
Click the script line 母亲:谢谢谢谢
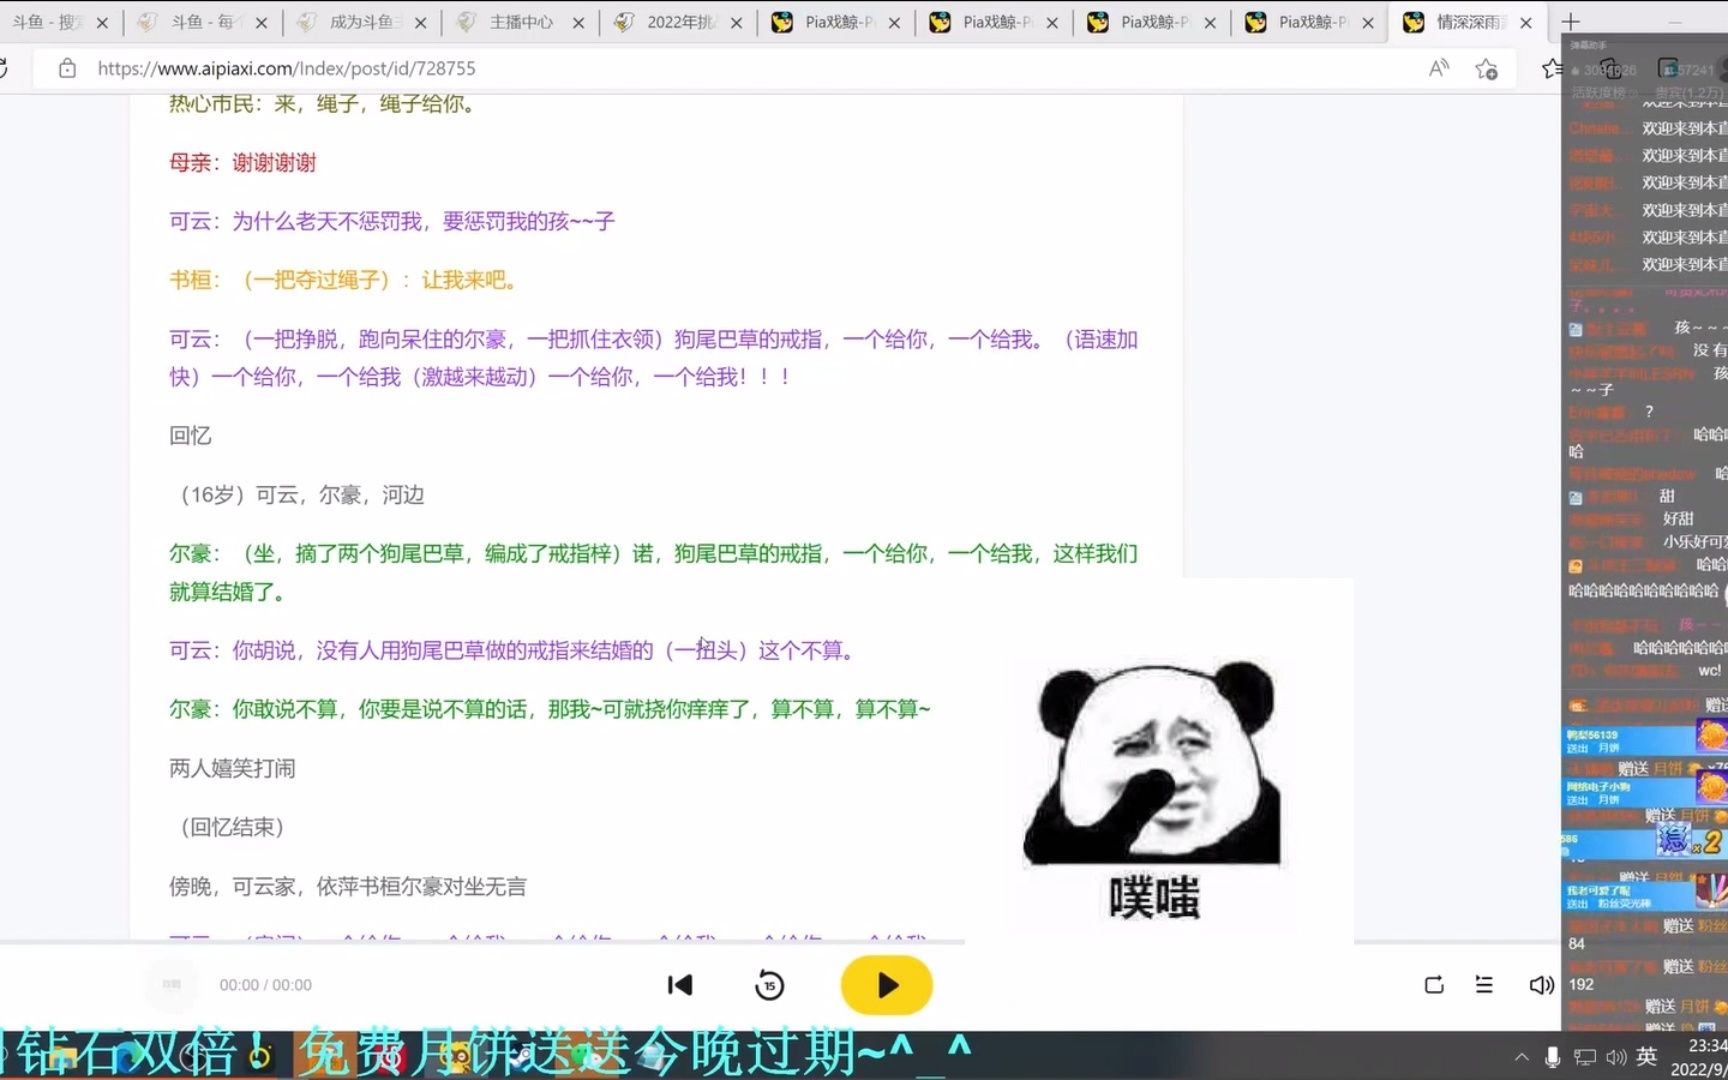coord(242,162)
